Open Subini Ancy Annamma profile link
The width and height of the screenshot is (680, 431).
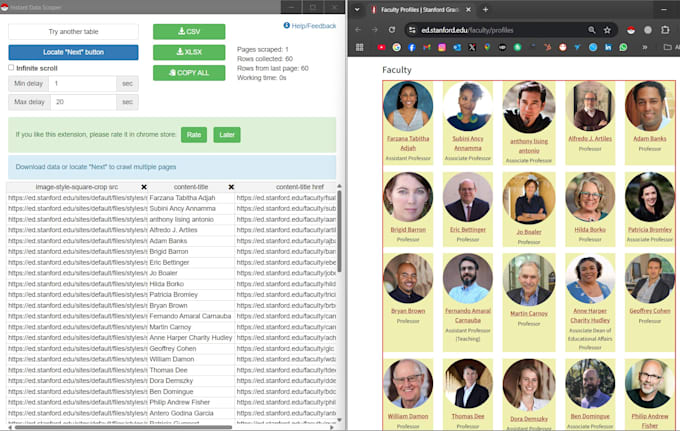coord(468,143)
